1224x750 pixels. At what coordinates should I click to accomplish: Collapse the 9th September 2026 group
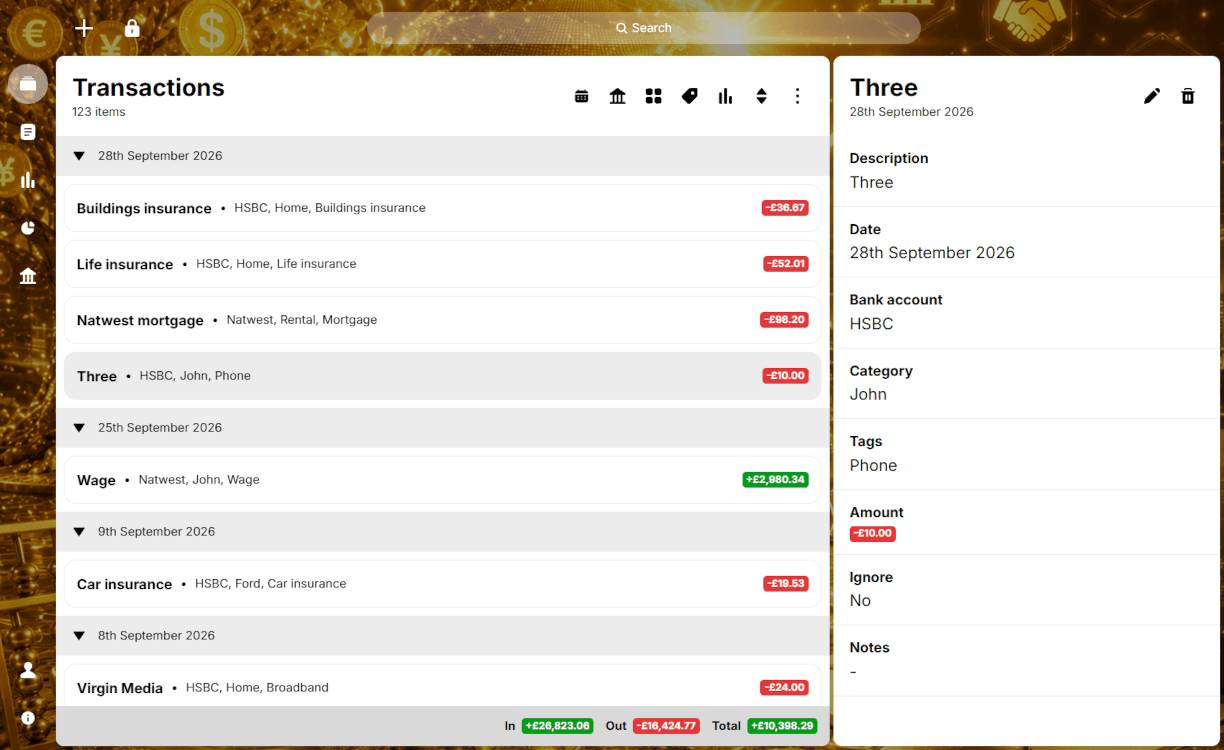click(79, 532)
